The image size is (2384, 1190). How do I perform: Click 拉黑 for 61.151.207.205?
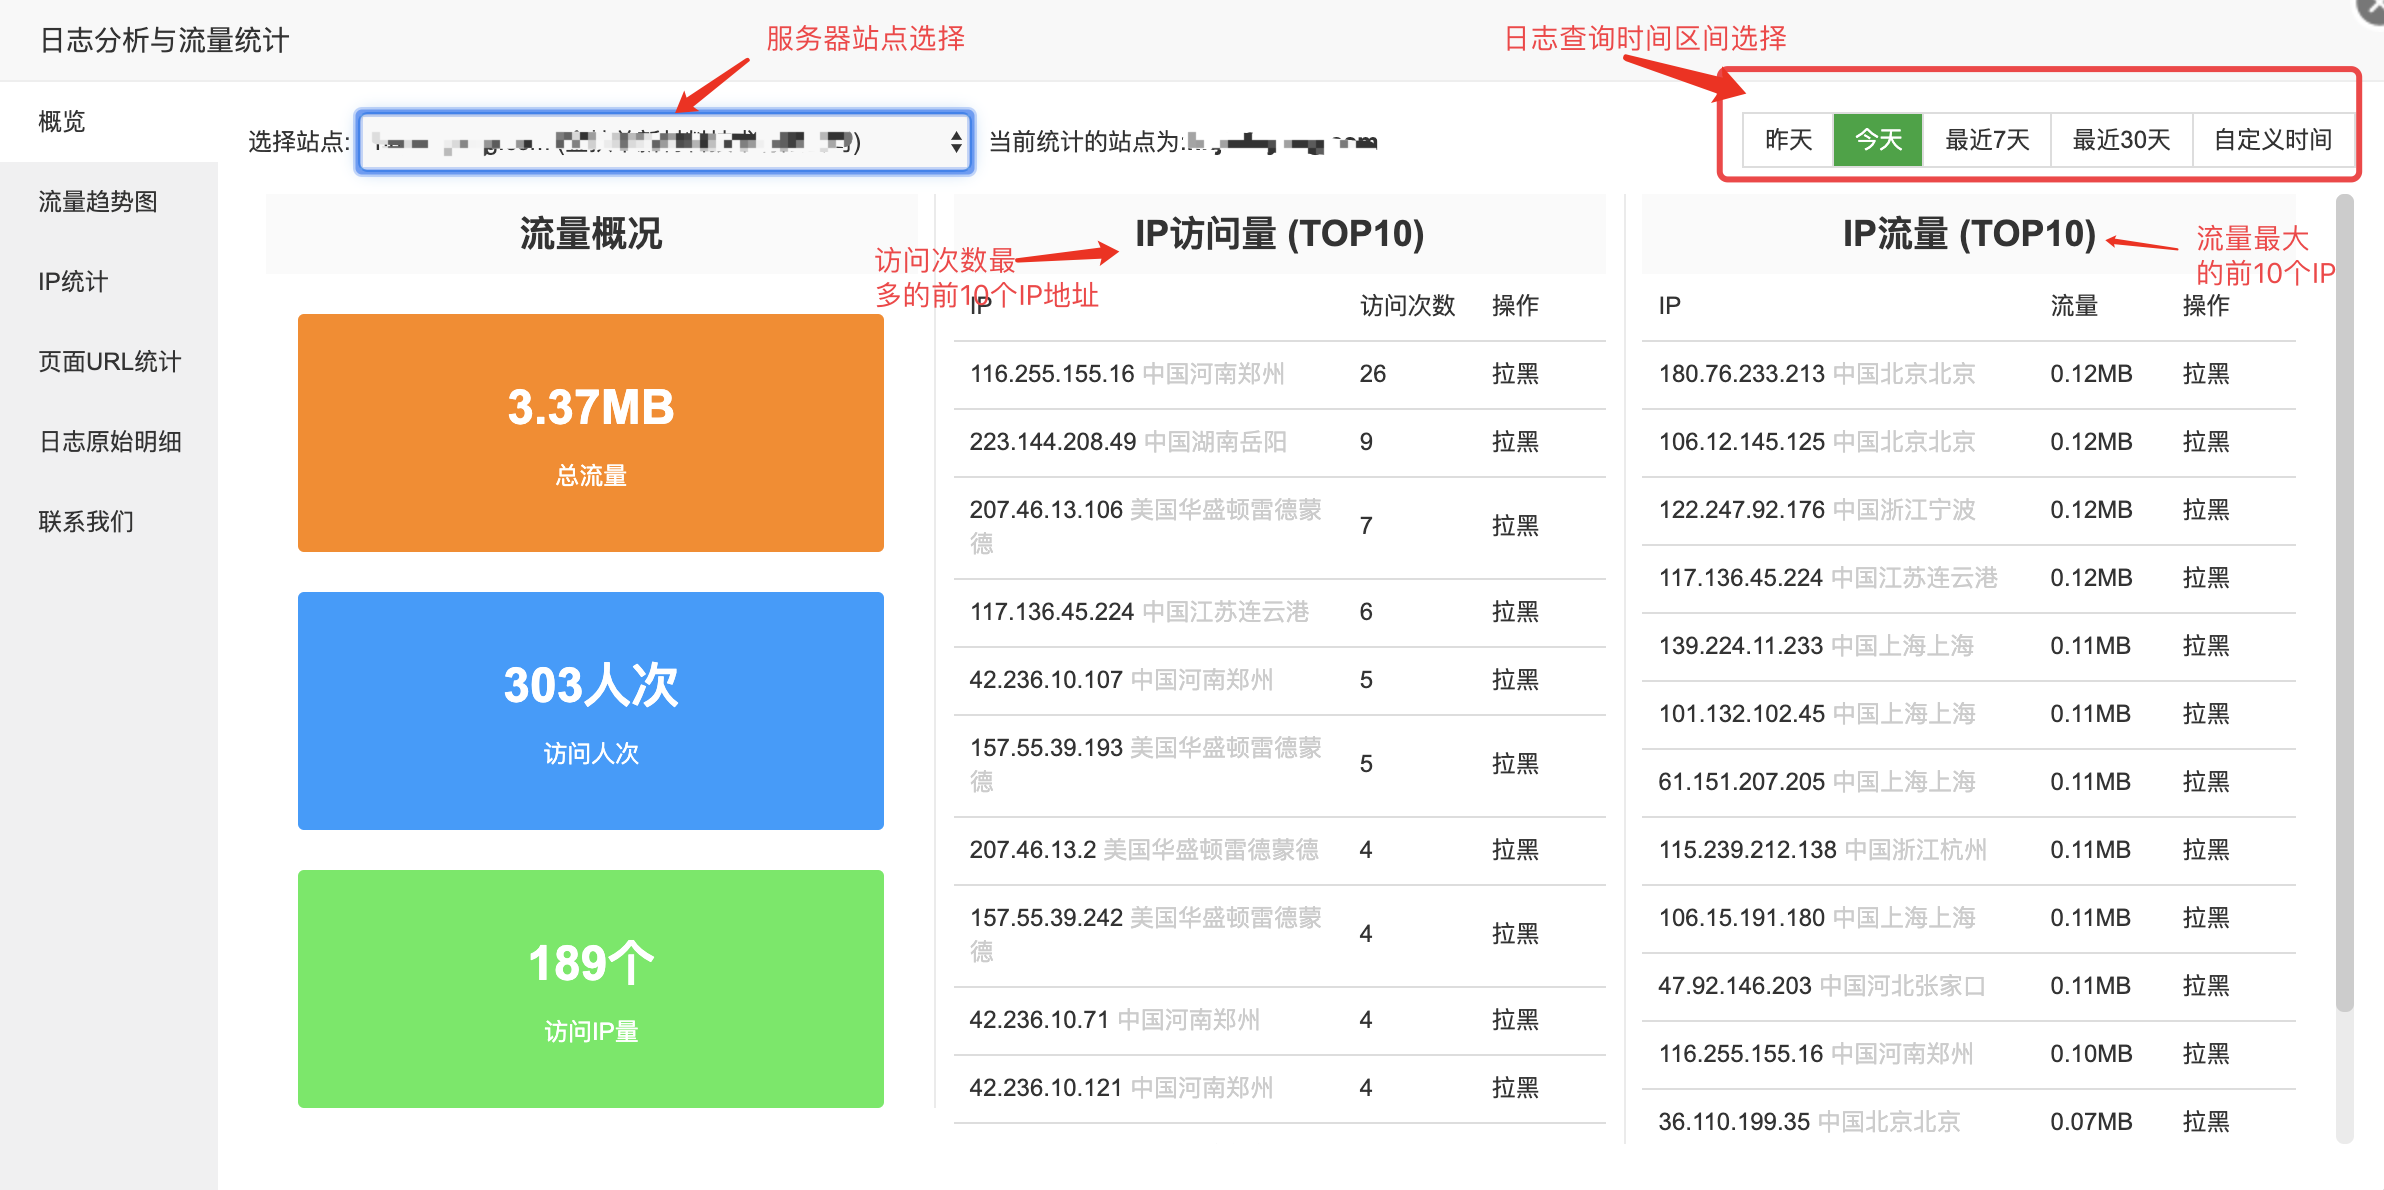(2206, 782)
